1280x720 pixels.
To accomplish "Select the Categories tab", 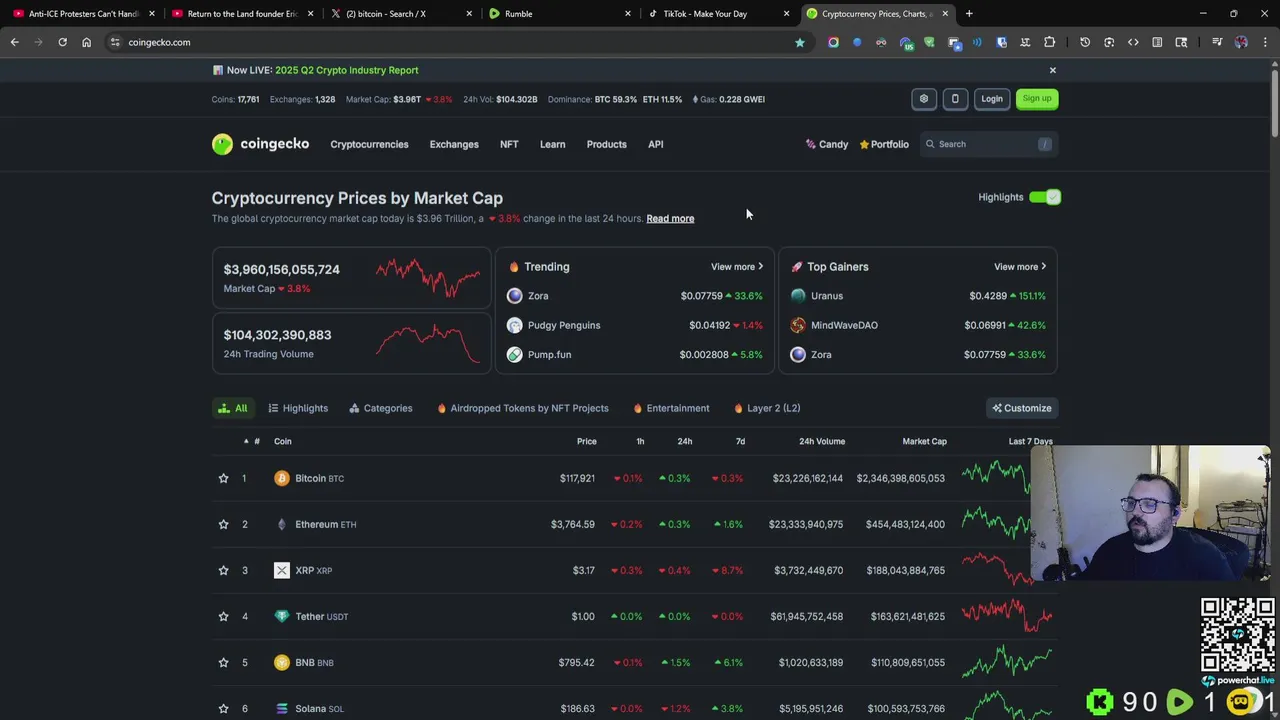I will pyautogui.click(x=381, y=408).
